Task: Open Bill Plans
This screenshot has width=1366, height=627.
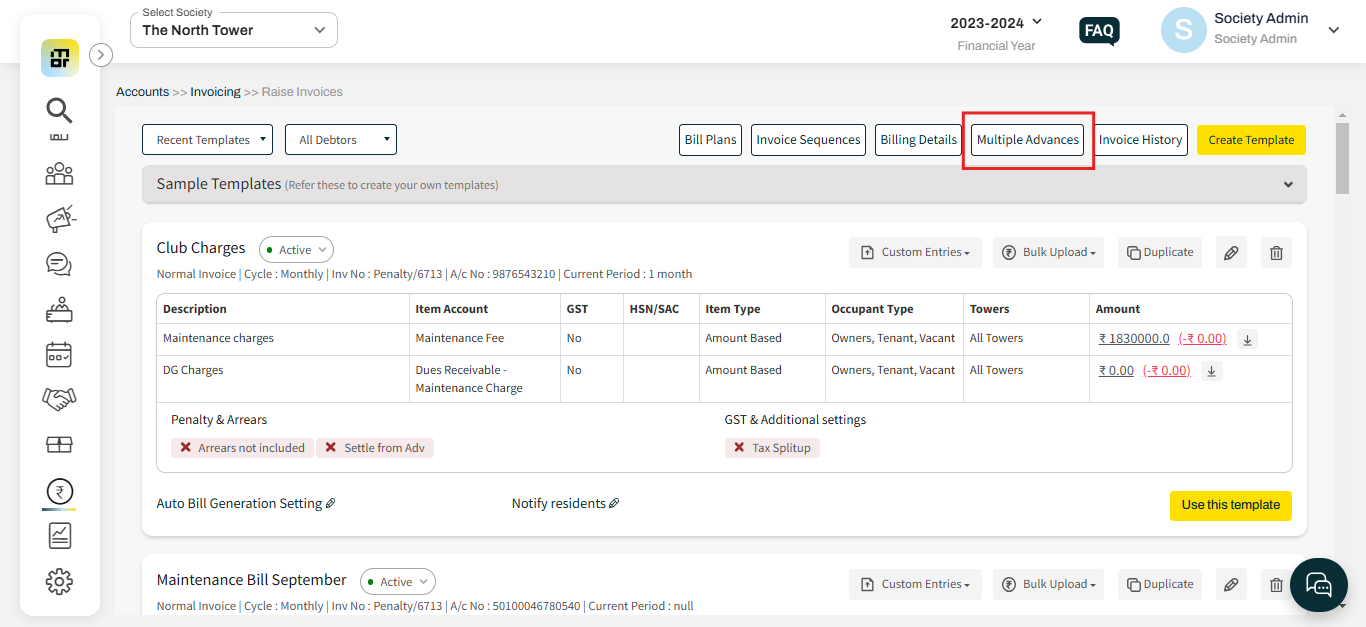Action: point(710,140)
